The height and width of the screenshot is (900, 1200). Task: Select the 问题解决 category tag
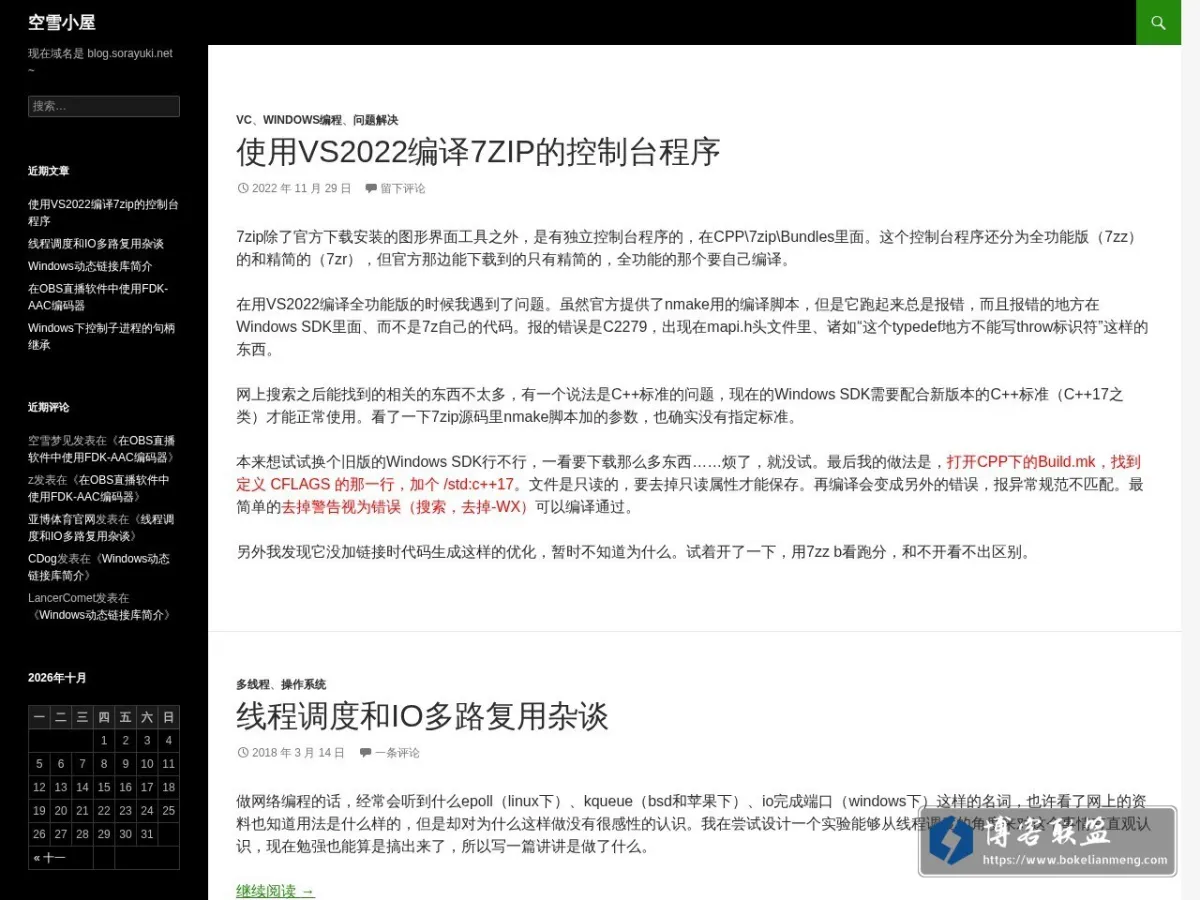(x=375, y=120)
